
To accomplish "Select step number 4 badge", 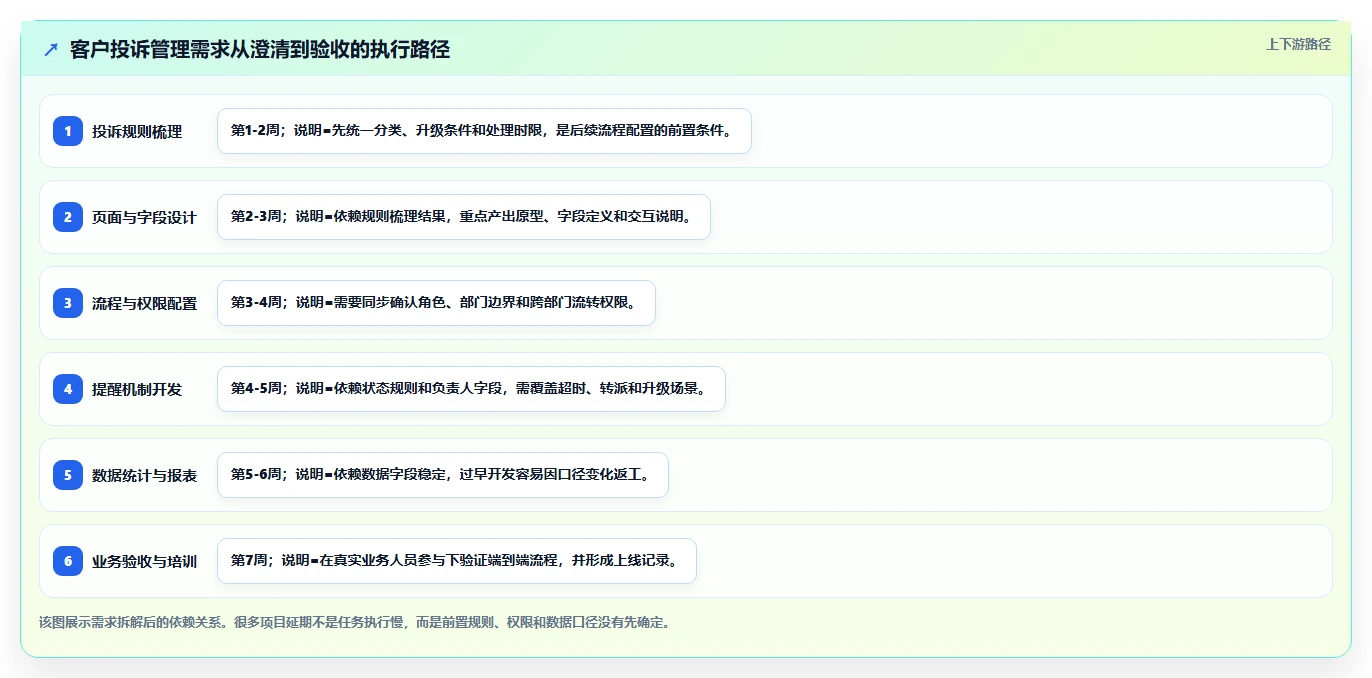I will point(68,389).
